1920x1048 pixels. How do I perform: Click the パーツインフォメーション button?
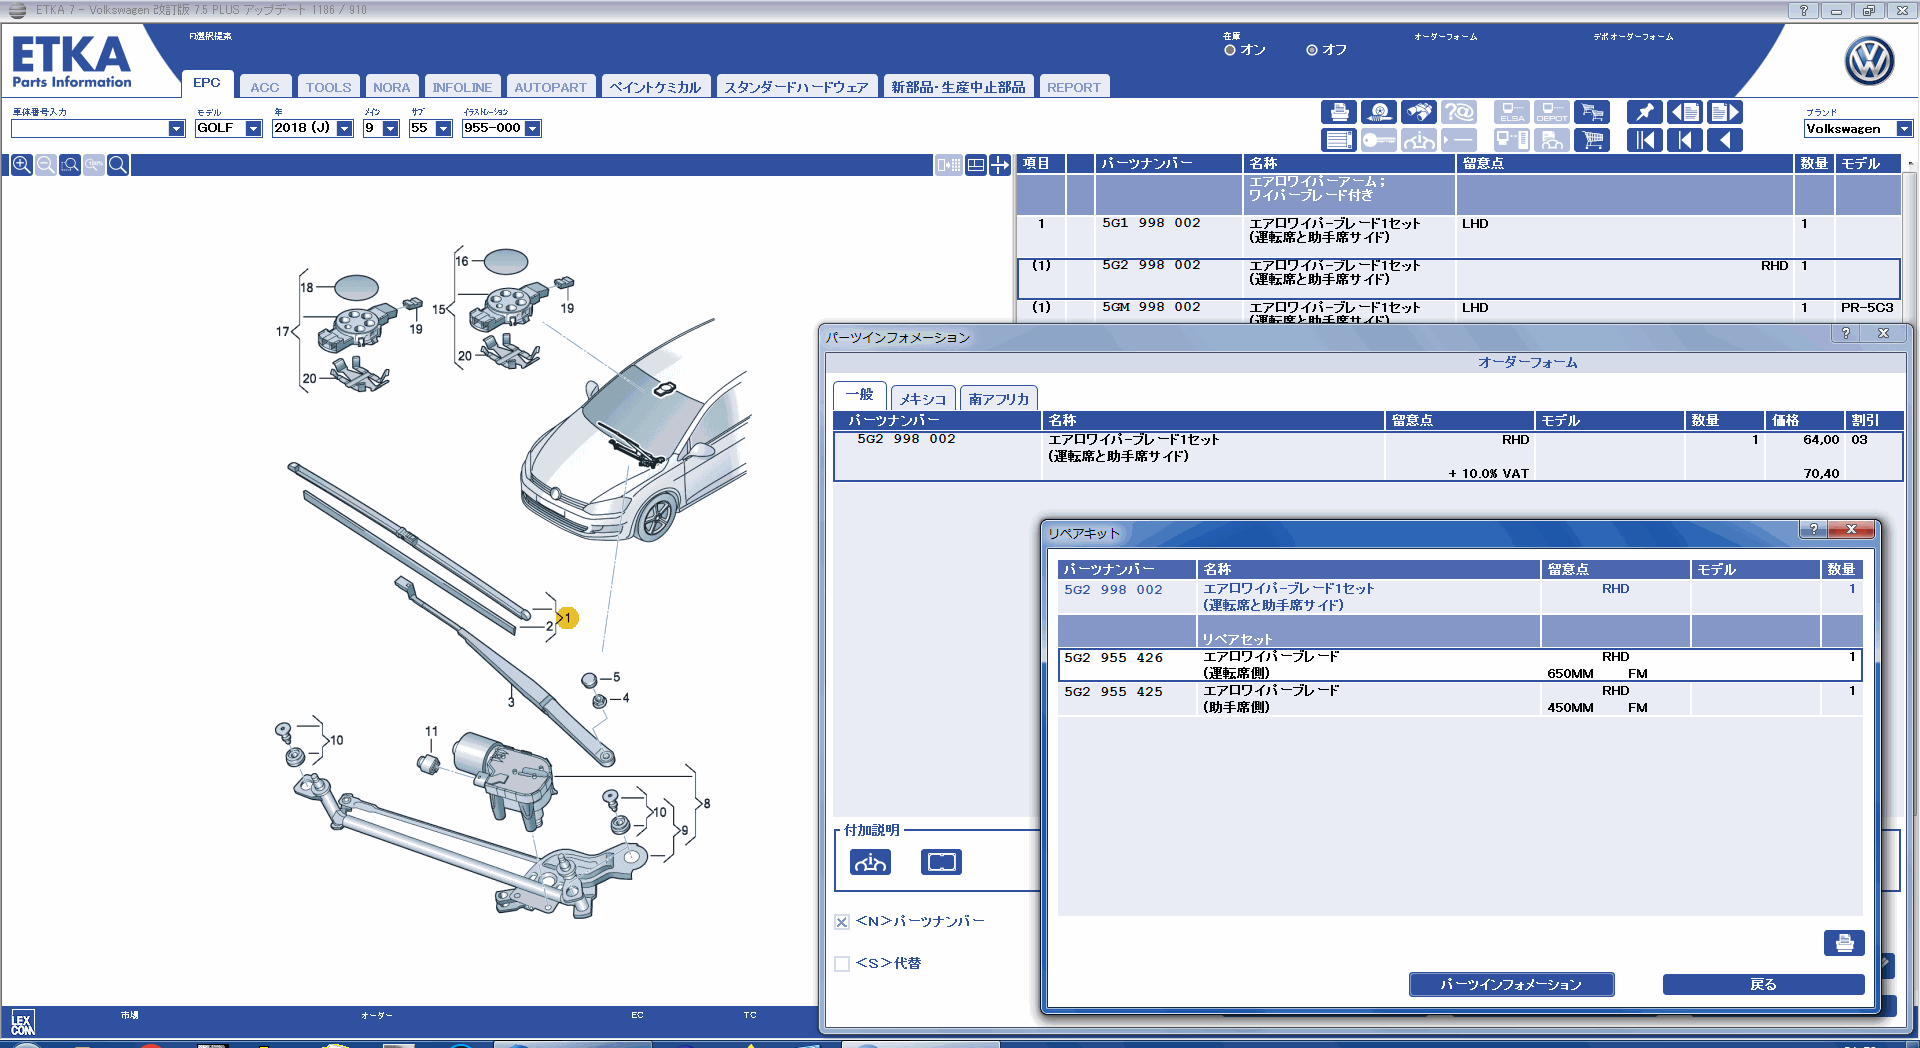1511,984
